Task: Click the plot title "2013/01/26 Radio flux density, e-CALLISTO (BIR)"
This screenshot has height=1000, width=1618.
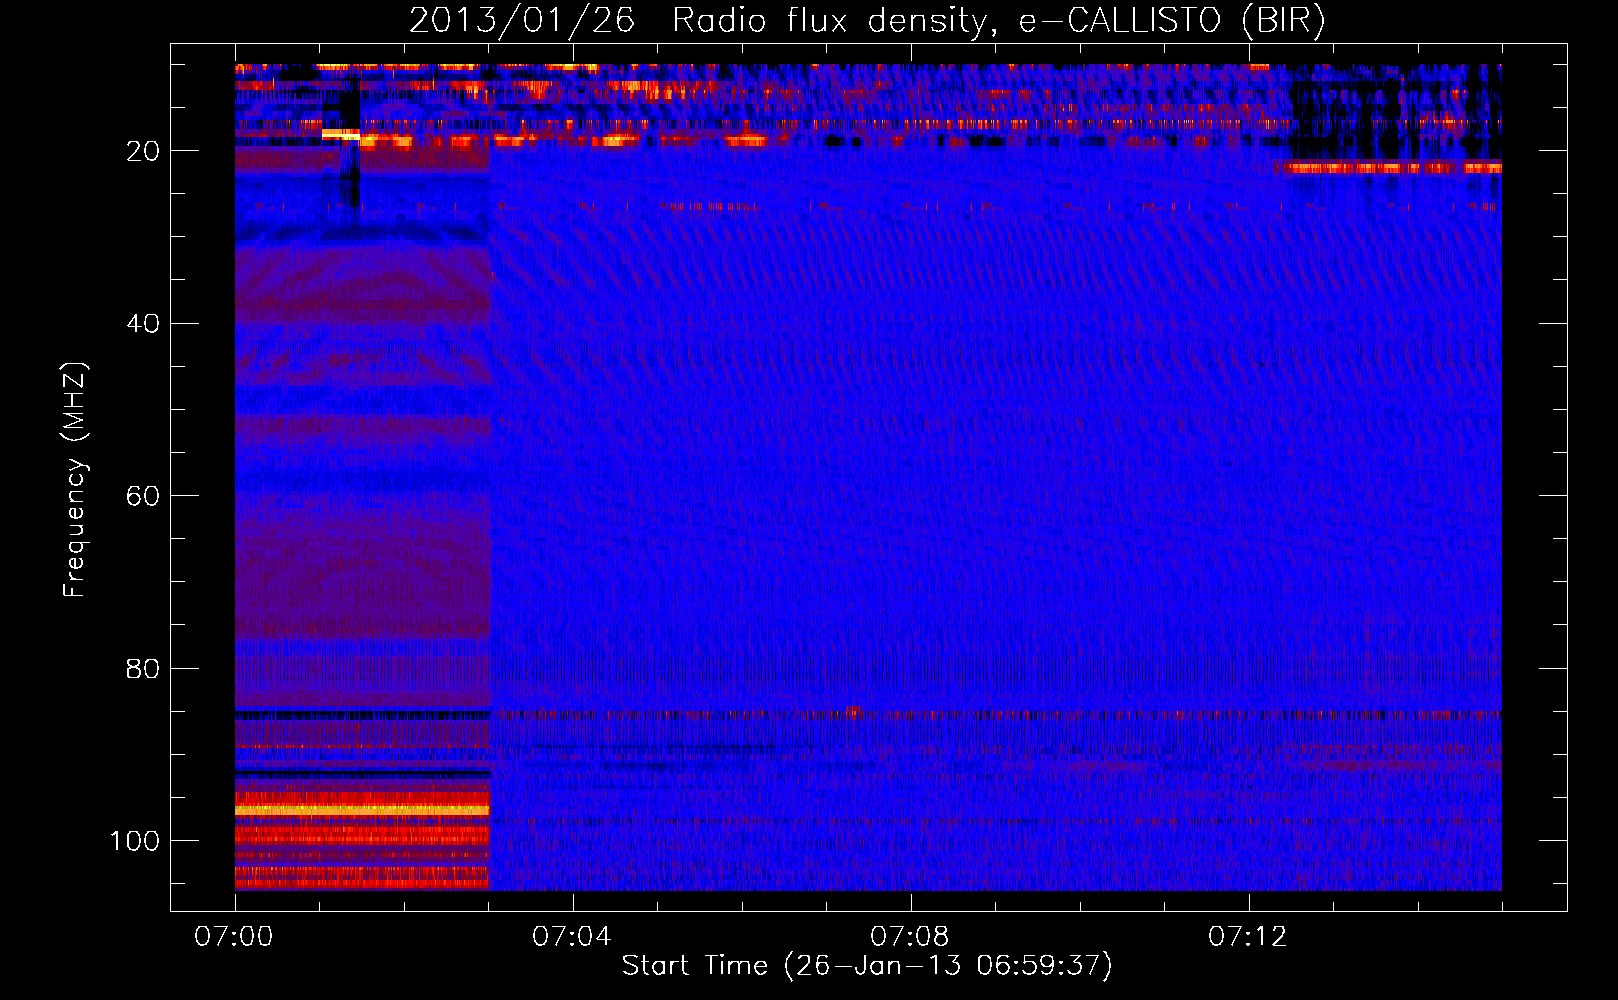Action: pyautogui.click(x=867, y=21)
